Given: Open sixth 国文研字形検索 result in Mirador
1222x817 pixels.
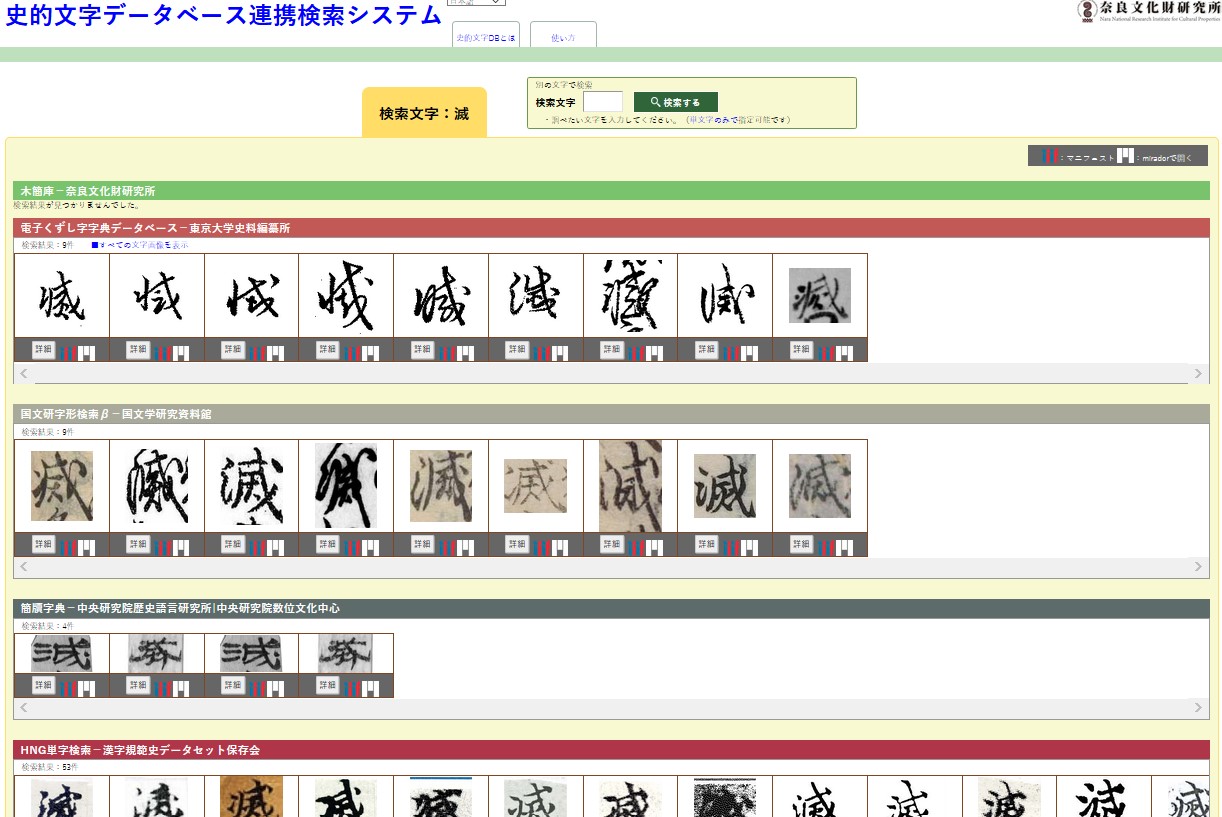Looking at the screenshot, I should point(560,548).
